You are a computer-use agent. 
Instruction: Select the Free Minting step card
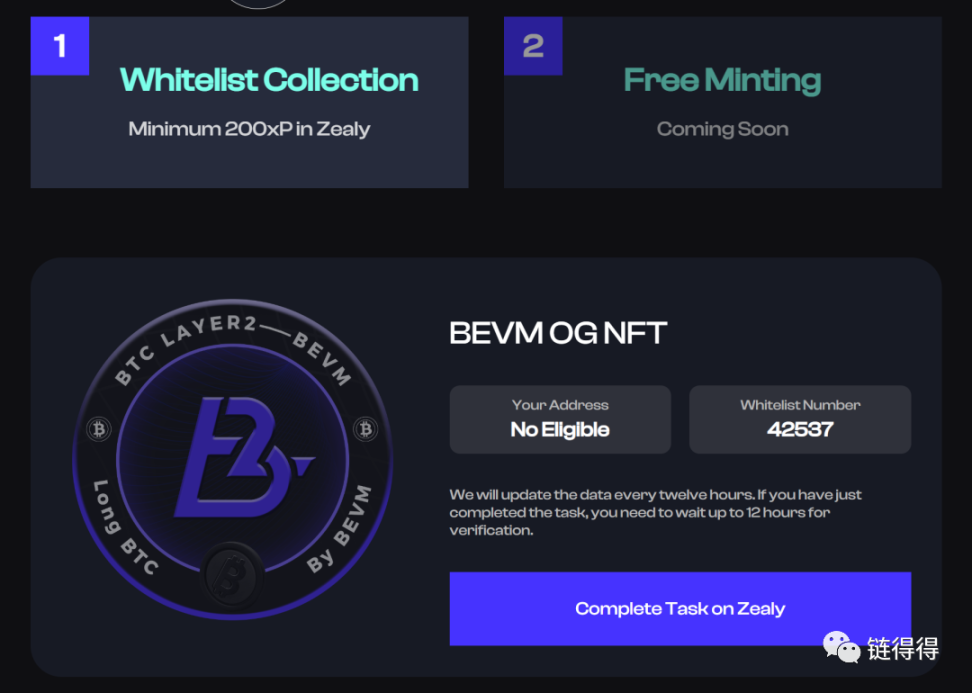(x=723, y=102)
